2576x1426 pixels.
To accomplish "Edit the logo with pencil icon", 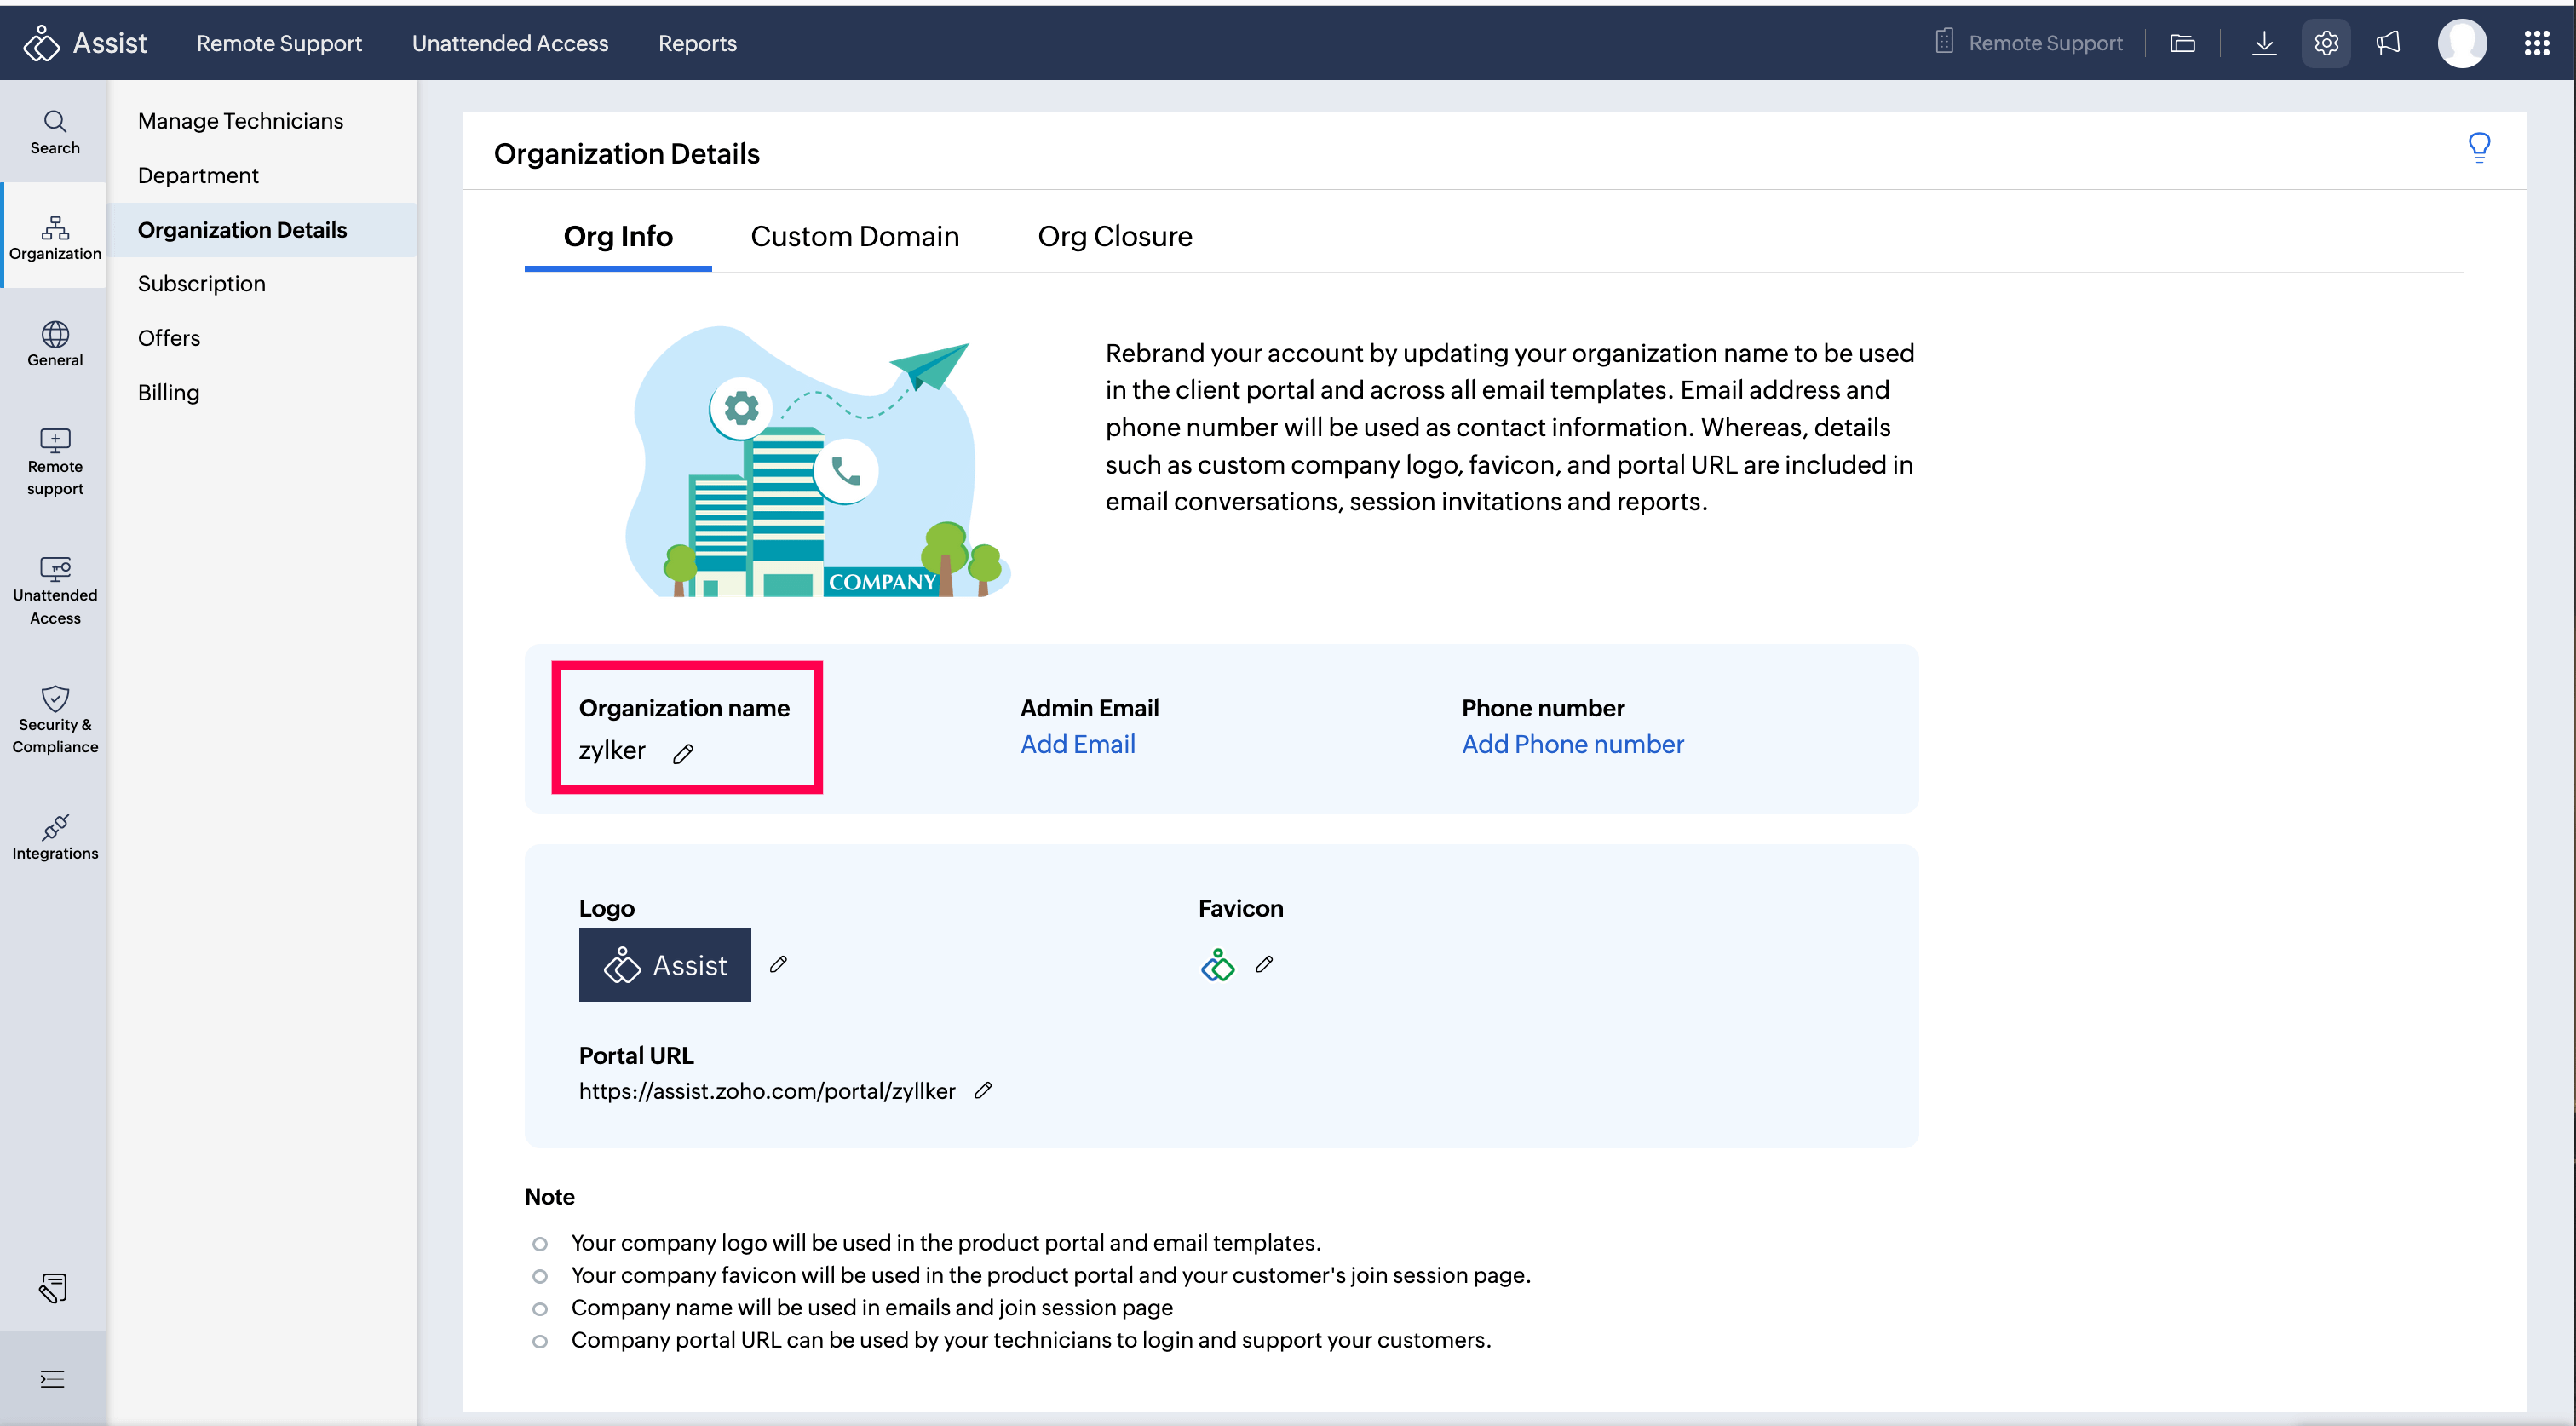I will [778, 964].
